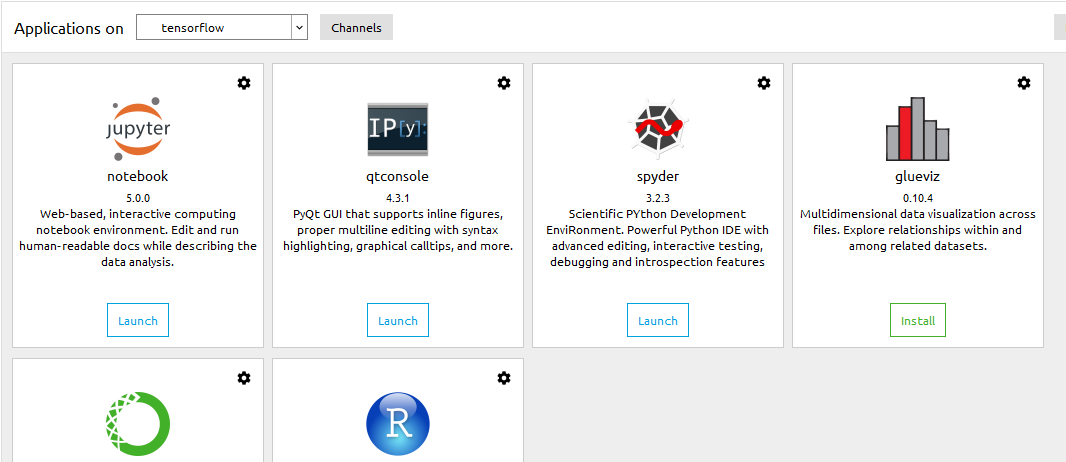Click spyder description text
Viewport: 1066px width, 462px height.
(658, 238)
